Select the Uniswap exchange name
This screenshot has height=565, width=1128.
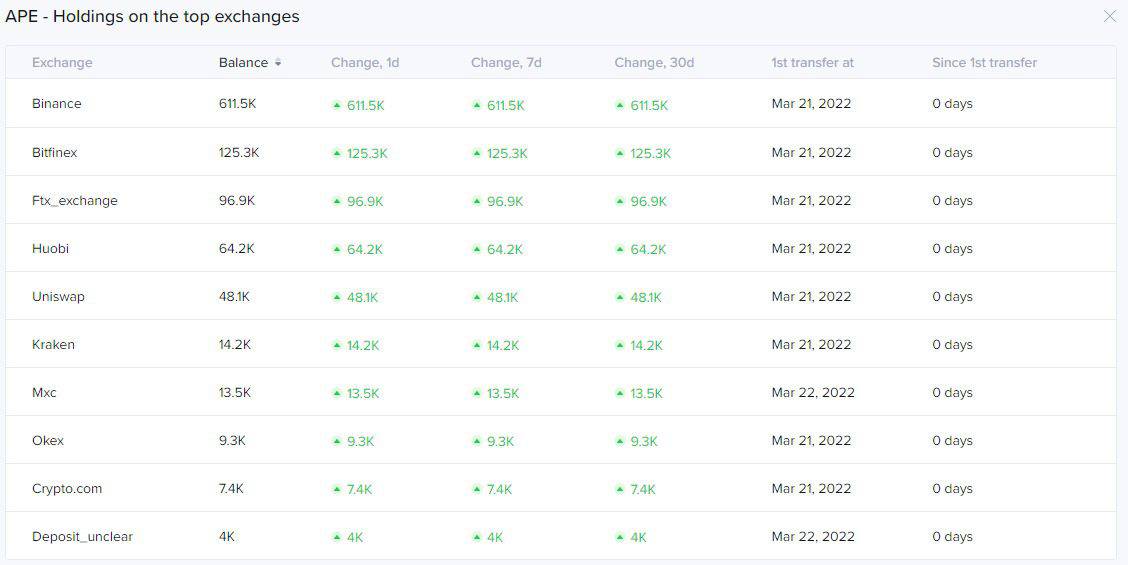click(58, 297)
